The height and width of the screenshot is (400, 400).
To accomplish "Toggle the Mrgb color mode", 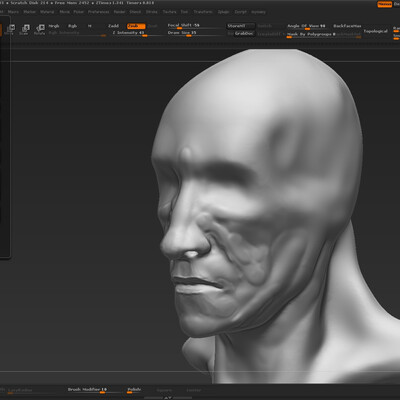I will pos(54,26).
